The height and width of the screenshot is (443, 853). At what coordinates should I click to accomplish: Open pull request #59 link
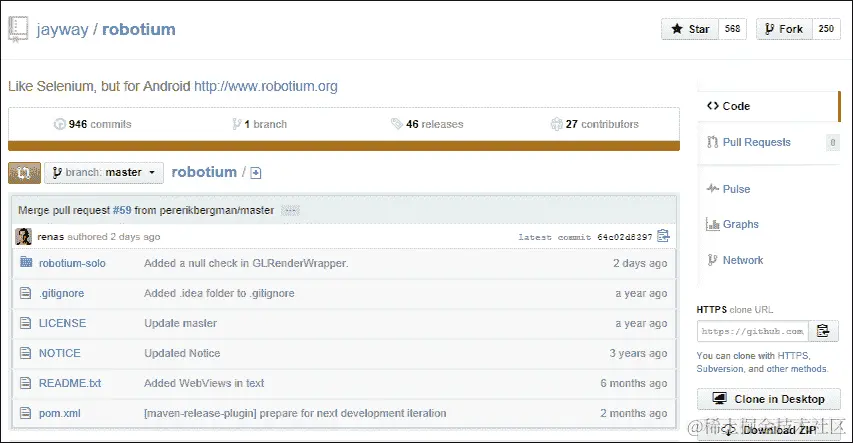122,210
